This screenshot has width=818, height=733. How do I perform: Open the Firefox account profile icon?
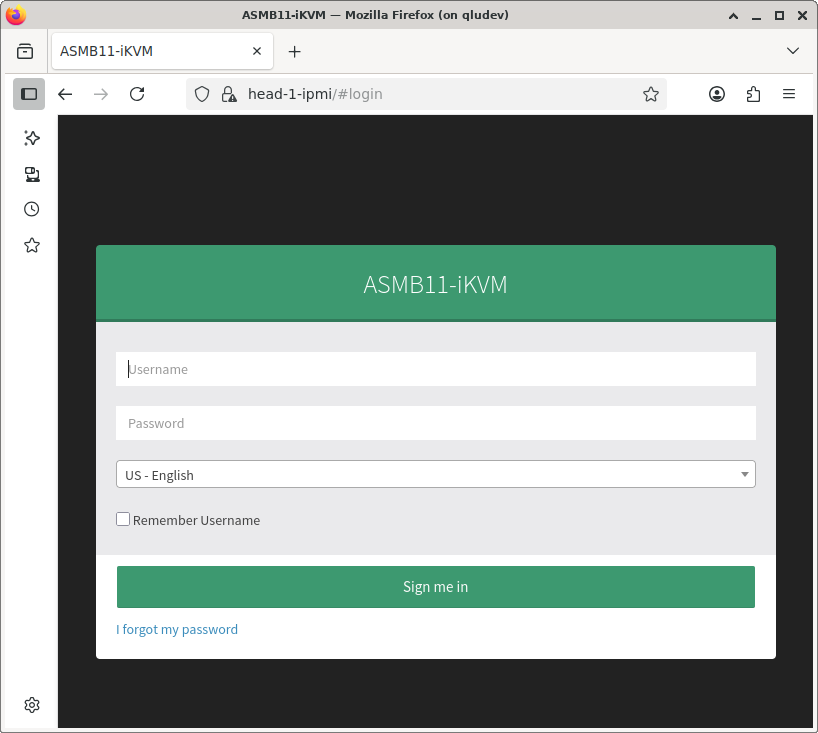click(717, 94)
